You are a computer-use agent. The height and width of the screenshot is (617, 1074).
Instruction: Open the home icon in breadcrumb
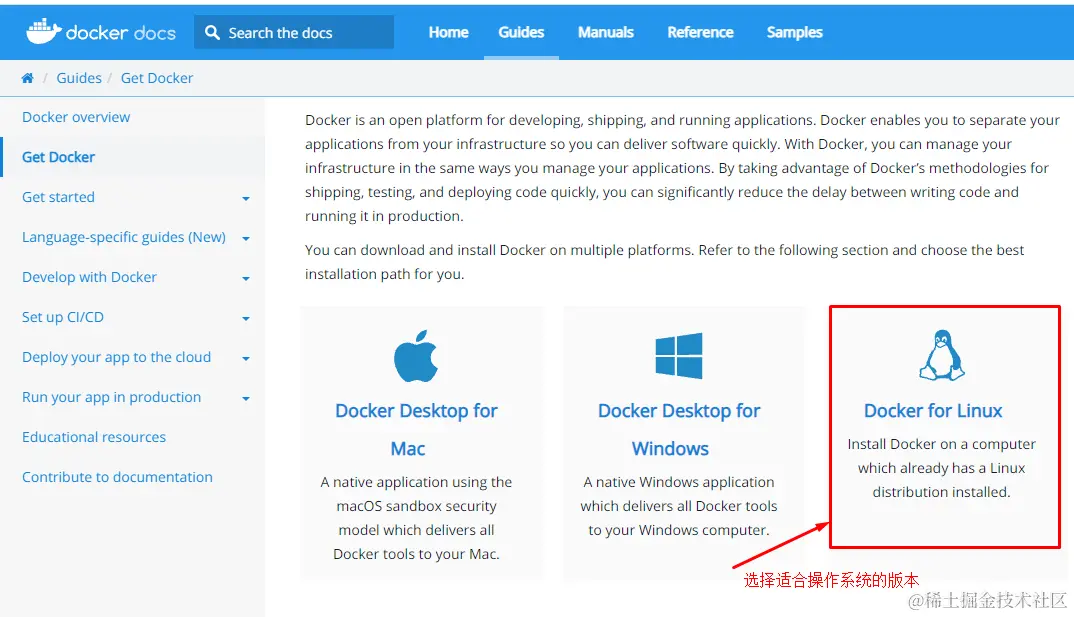point(27,78)
